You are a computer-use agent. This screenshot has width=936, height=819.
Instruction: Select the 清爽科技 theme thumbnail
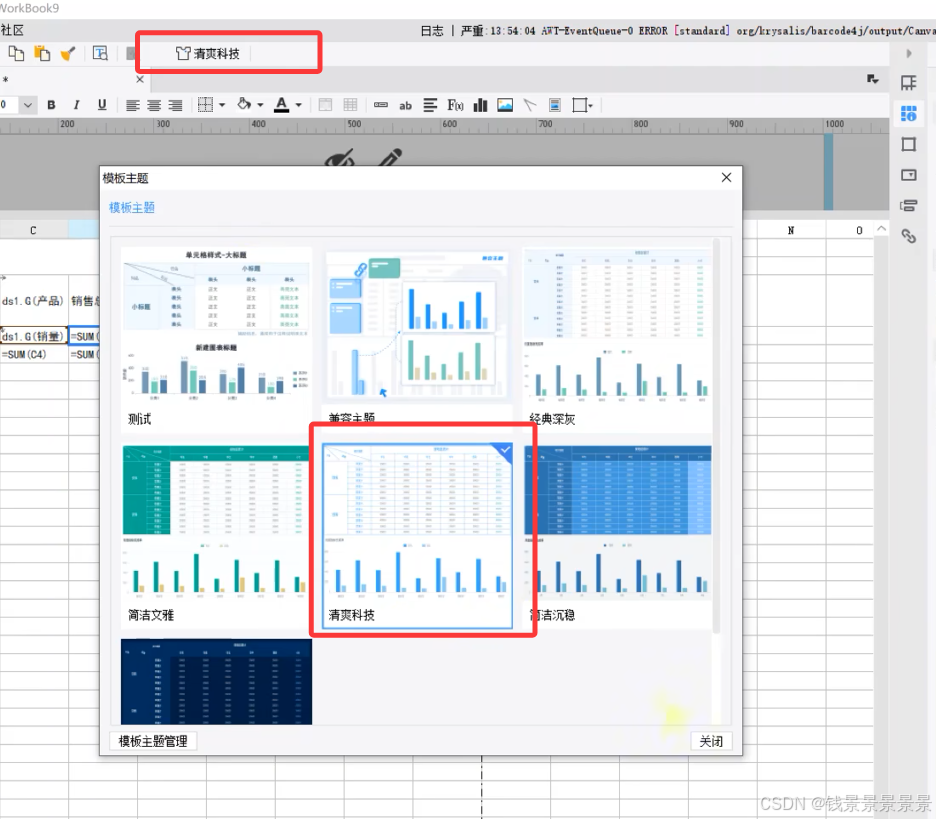coord(417,535)
